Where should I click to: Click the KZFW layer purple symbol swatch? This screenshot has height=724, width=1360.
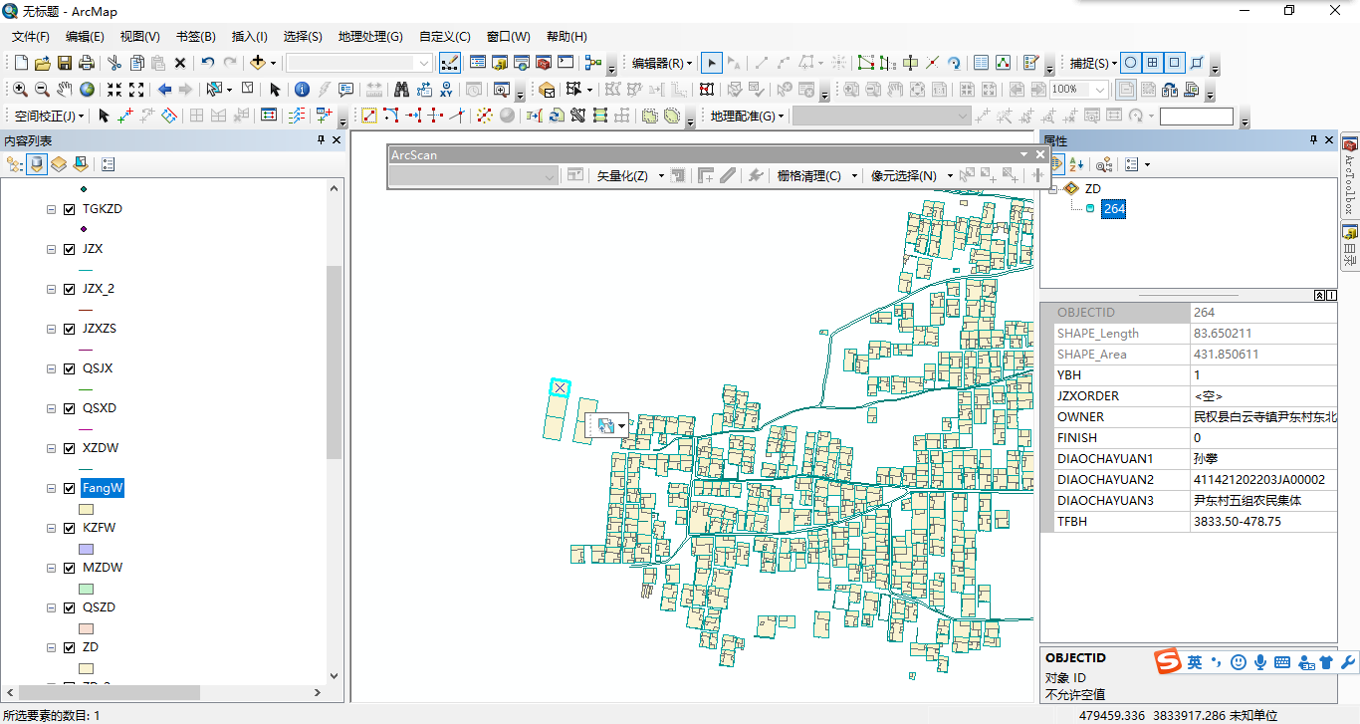coord(86,549)
